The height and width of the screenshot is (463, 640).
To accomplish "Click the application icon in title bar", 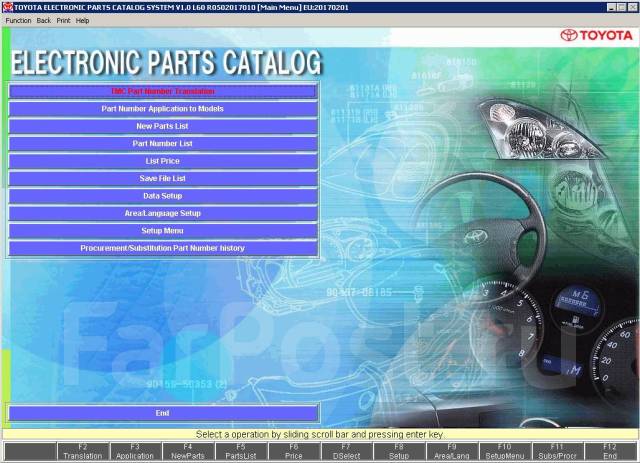I will [7, 7].
